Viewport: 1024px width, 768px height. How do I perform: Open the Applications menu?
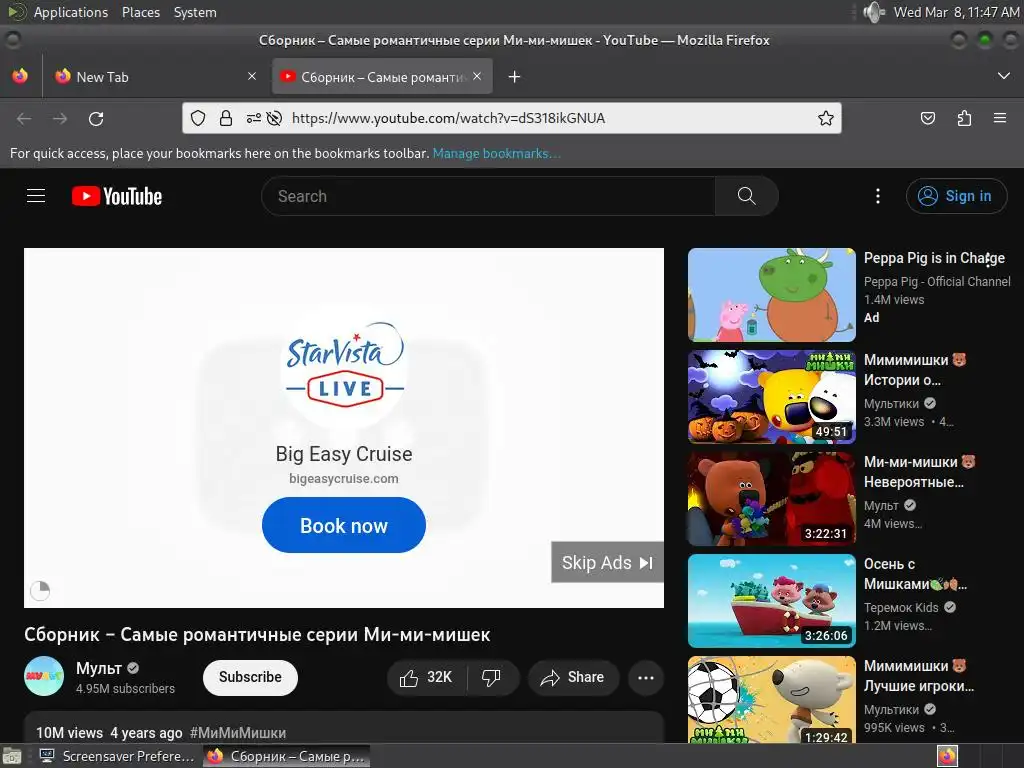[71, 12]
